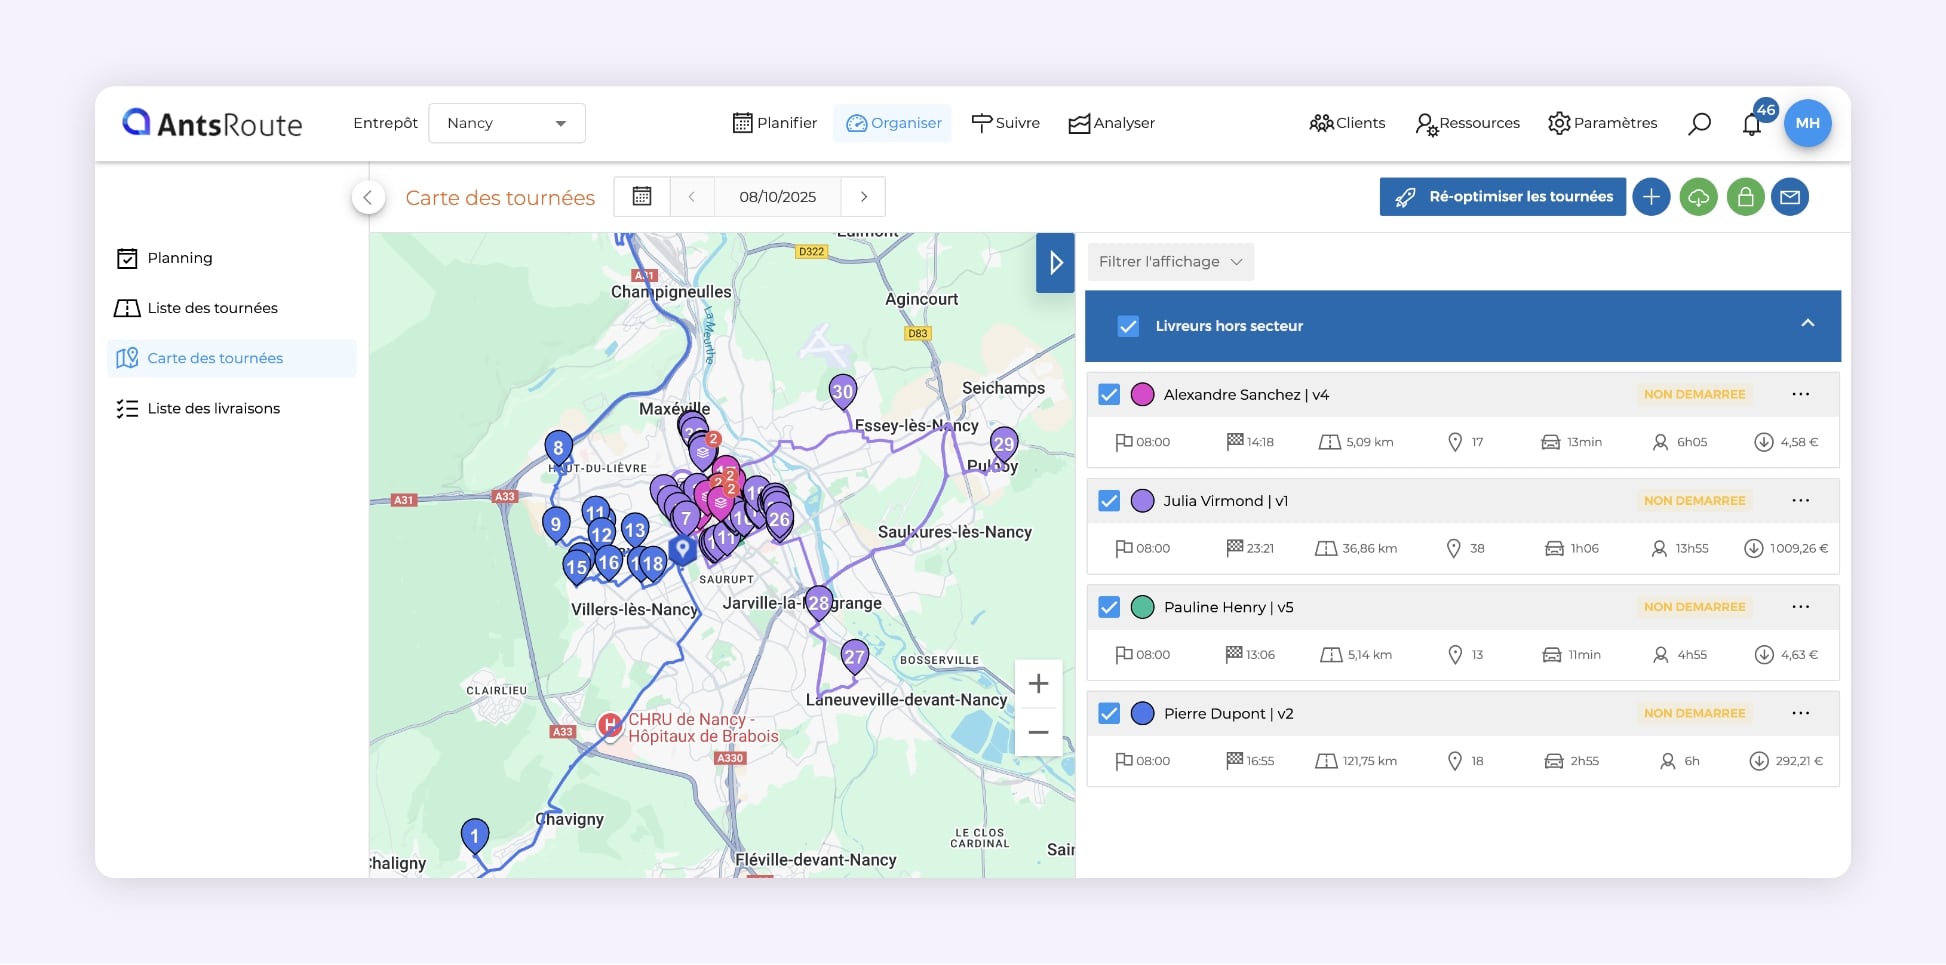Click map marker number 27

click(x=854, y=656)
